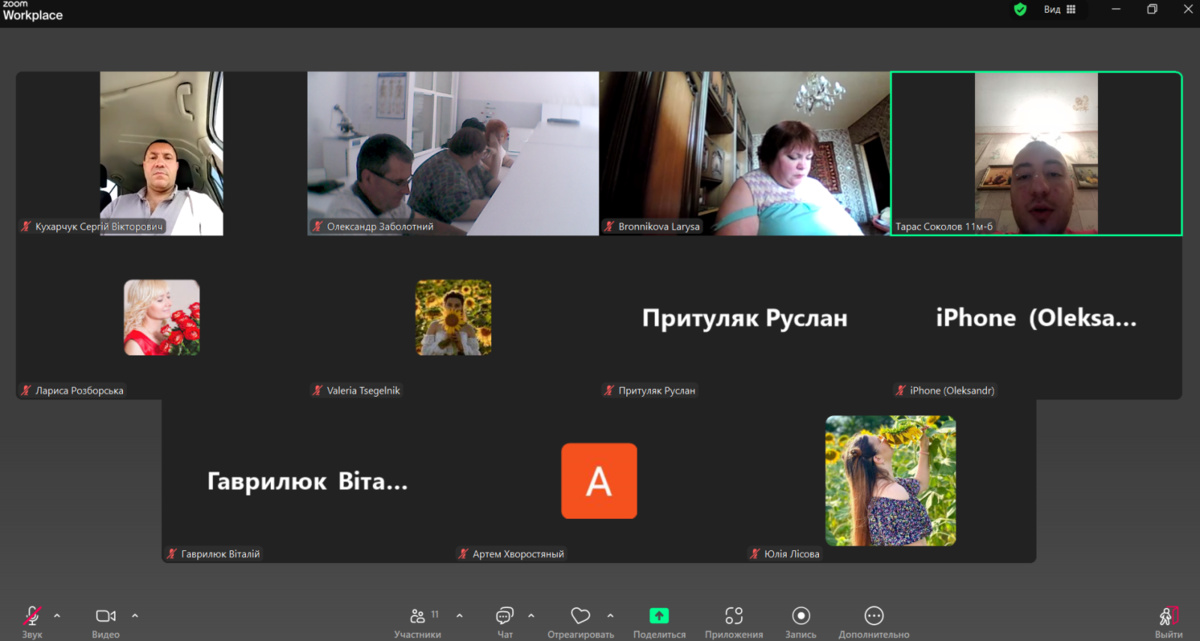Click Valeria Tsegelnik sunflower profile picture
This screenshot has height=641, width=1200.
pos(453,317)
